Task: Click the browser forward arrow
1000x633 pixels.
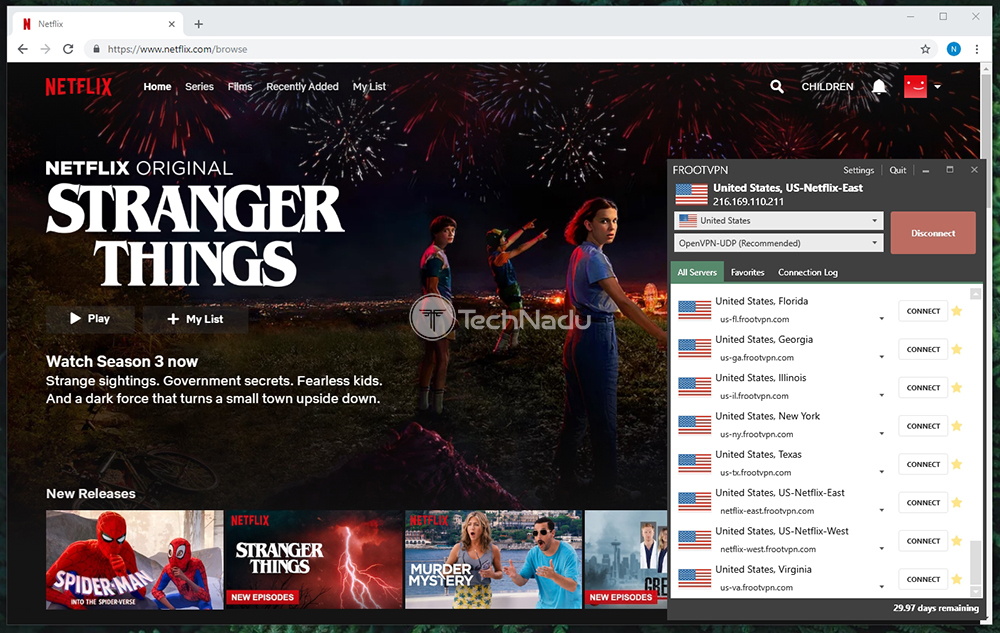Action: [45, 49]
